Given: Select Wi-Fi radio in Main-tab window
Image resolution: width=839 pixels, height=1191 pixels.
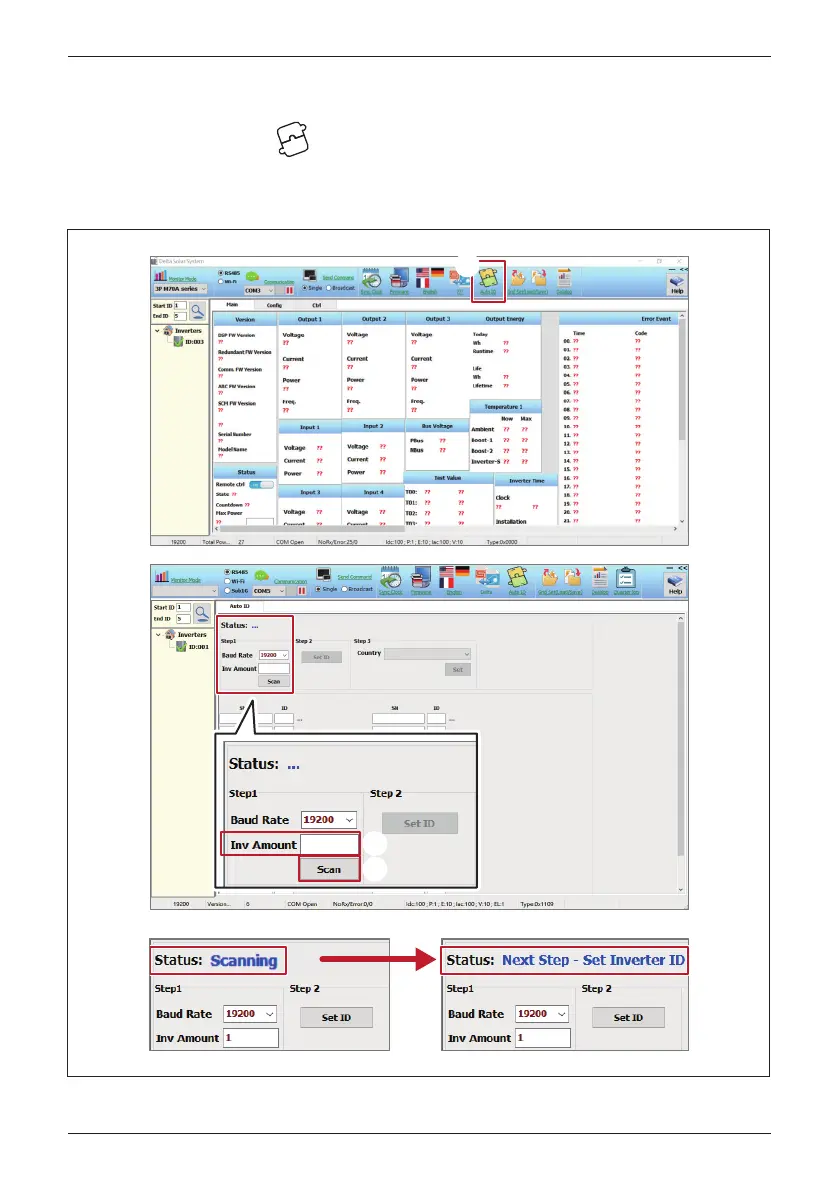Looking at the screenshot, I should (221, 281).
